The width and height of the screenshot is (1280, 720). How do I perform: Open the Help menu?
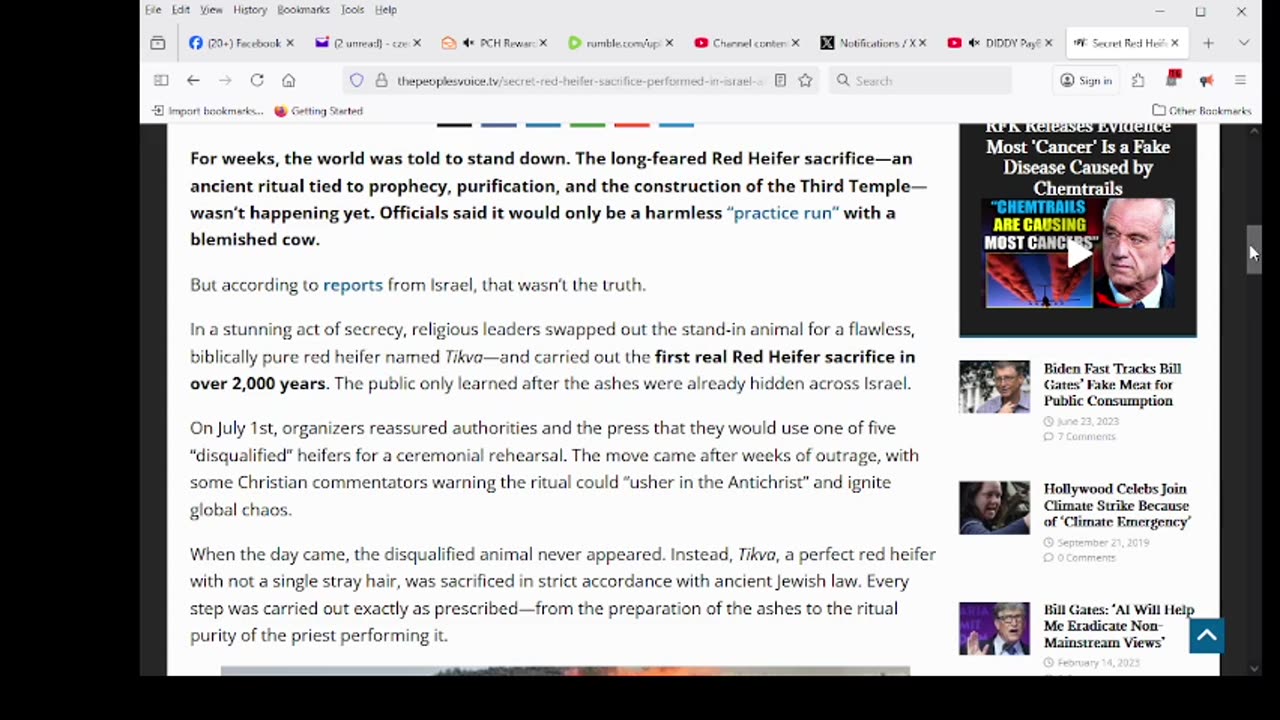point(386,10)
